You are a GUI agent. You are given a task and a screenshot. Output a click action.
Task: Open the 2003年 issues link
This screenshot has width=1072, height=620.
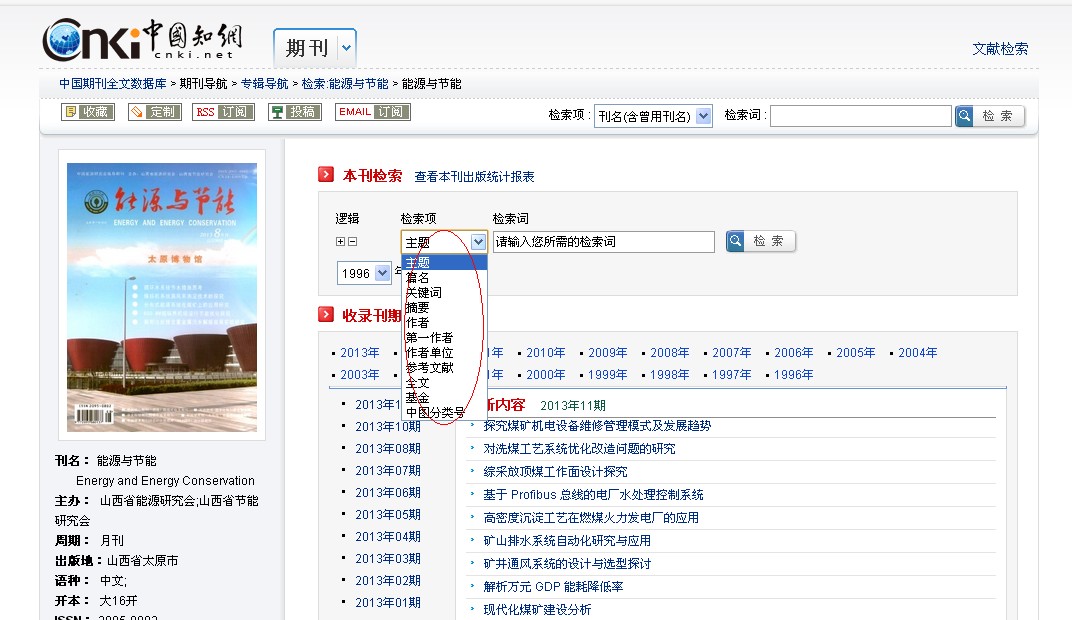coord(360,375)
